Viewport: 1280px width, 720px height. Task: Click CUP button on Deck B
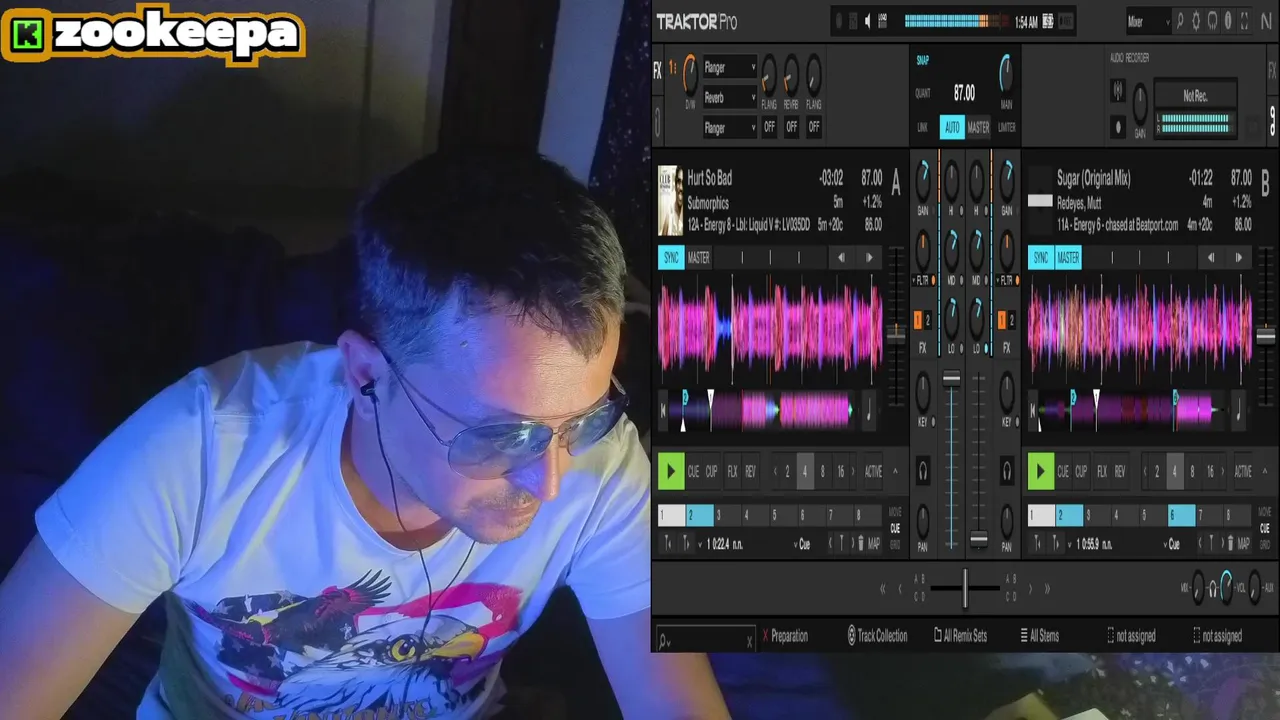tap(1081, 471)
